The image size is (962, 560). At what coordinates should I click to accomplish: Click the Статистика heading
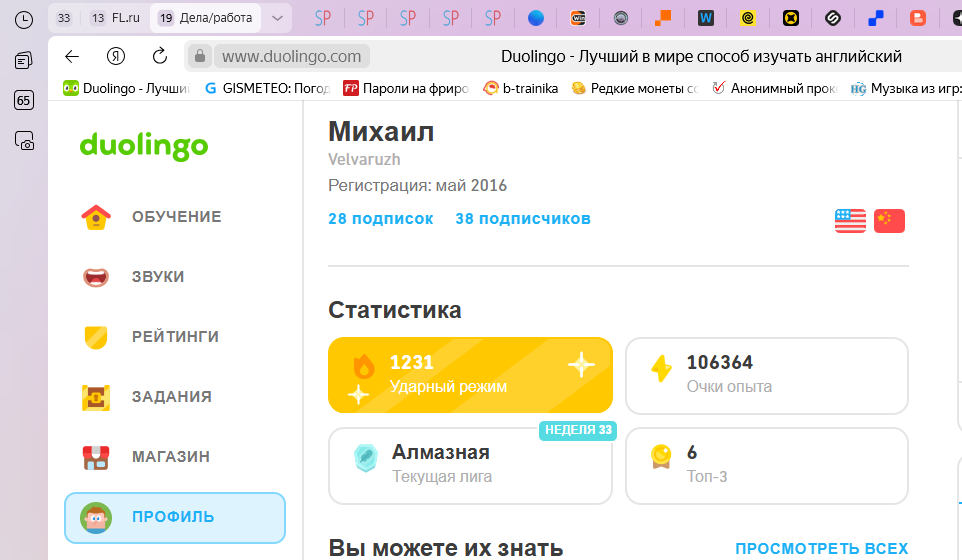[394, 310]
